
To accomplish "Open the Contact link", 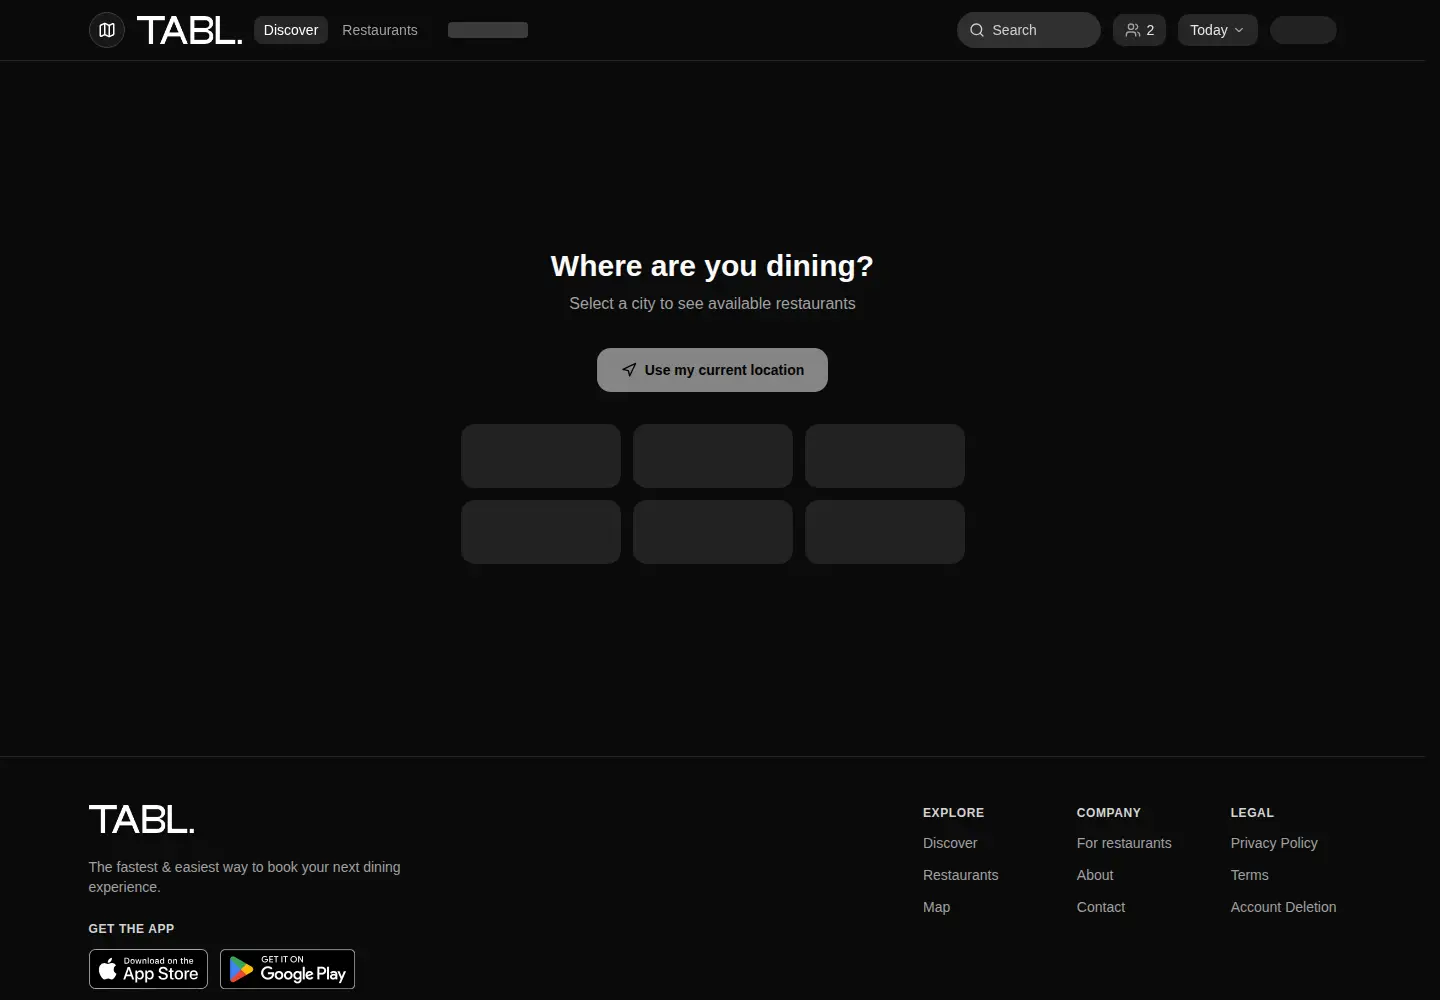I will (x=1101, y=907).
